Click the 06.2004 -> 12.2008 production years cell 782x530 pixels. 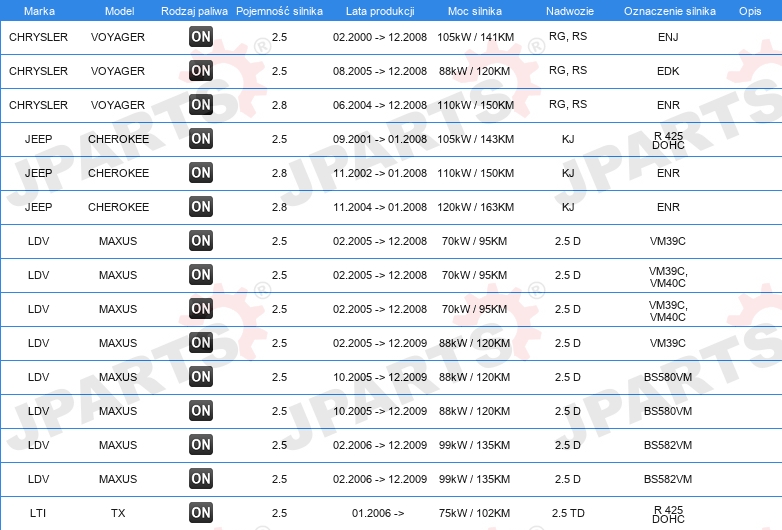[380, 105]
